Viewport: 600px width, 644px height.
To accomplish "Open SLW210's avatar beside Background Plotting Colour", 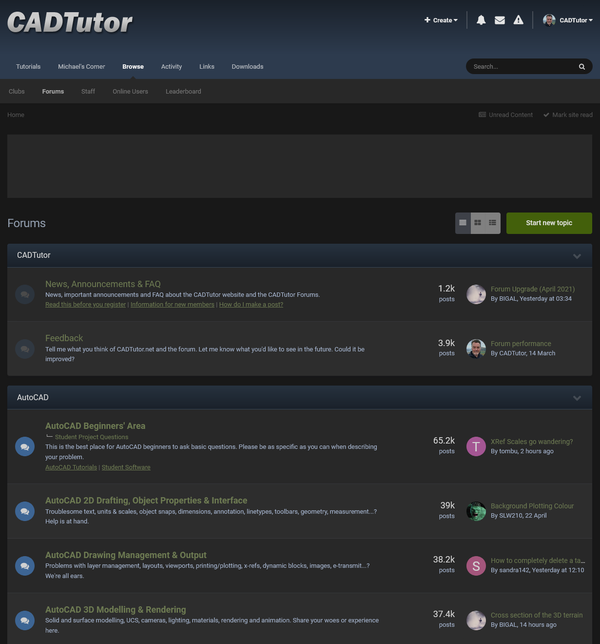I will (x=476, y=511).
